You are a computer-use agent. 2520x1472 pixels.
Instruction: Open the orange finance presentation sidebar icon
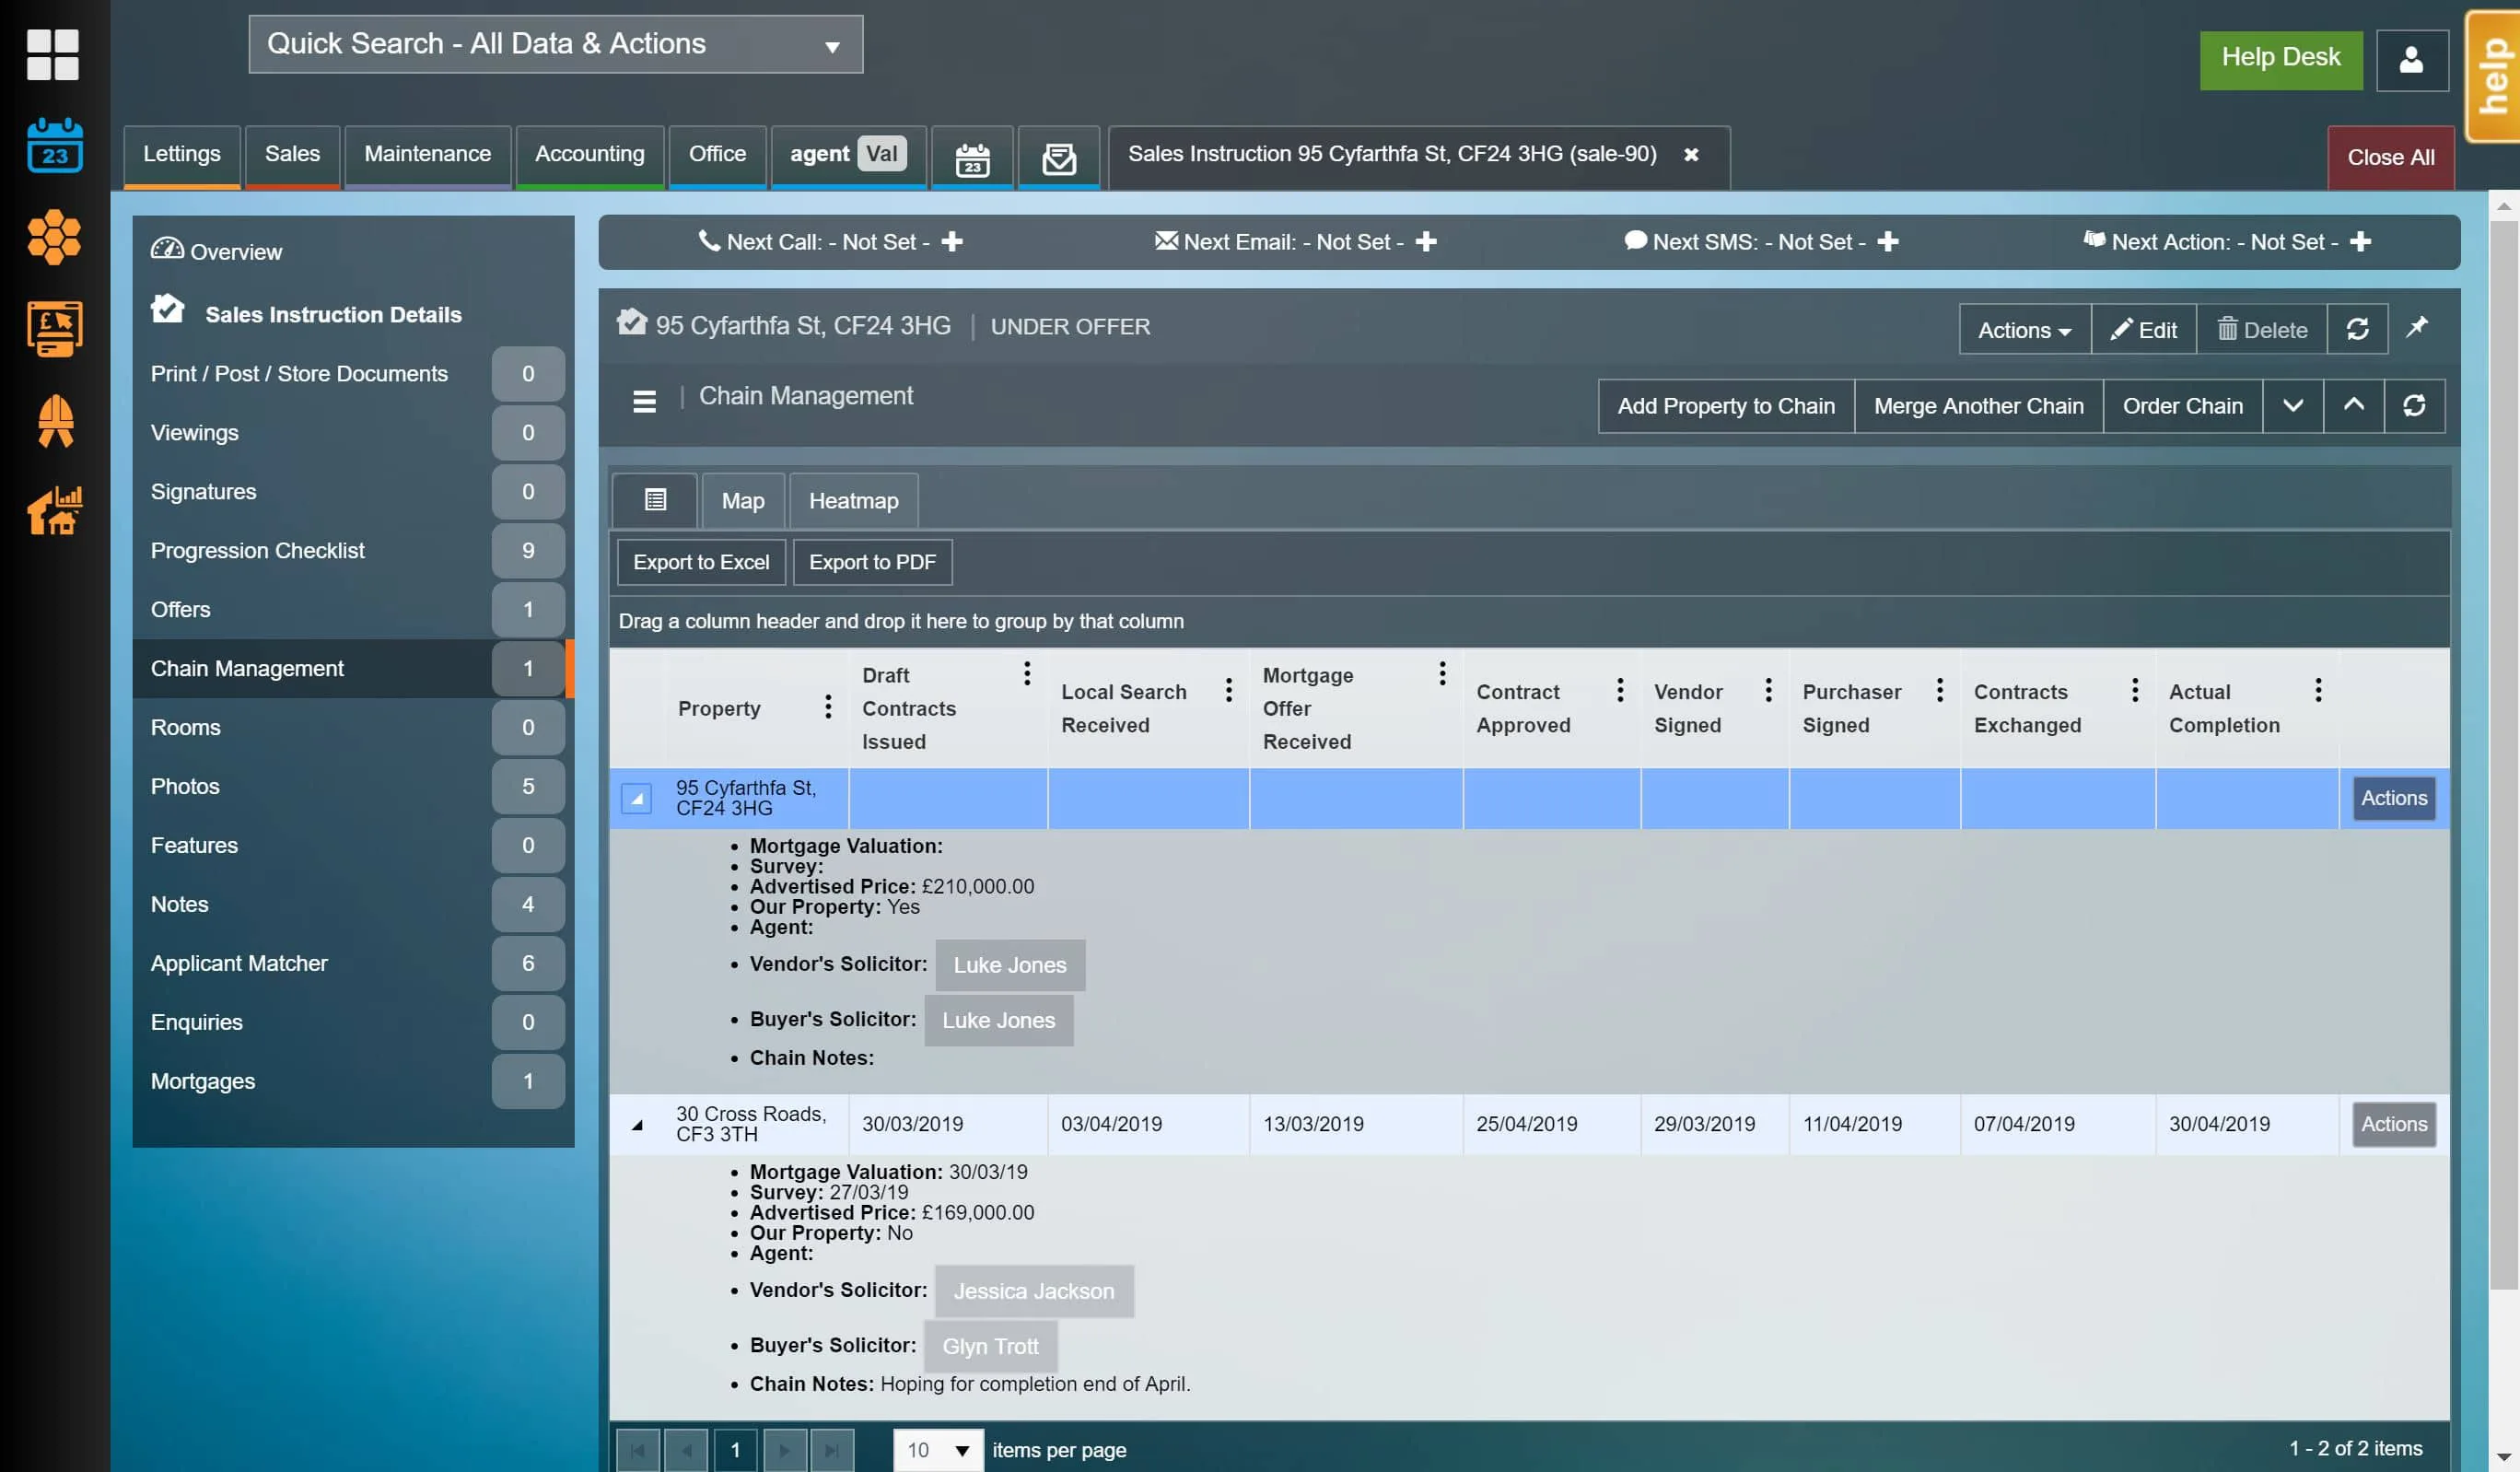point(54,328)
